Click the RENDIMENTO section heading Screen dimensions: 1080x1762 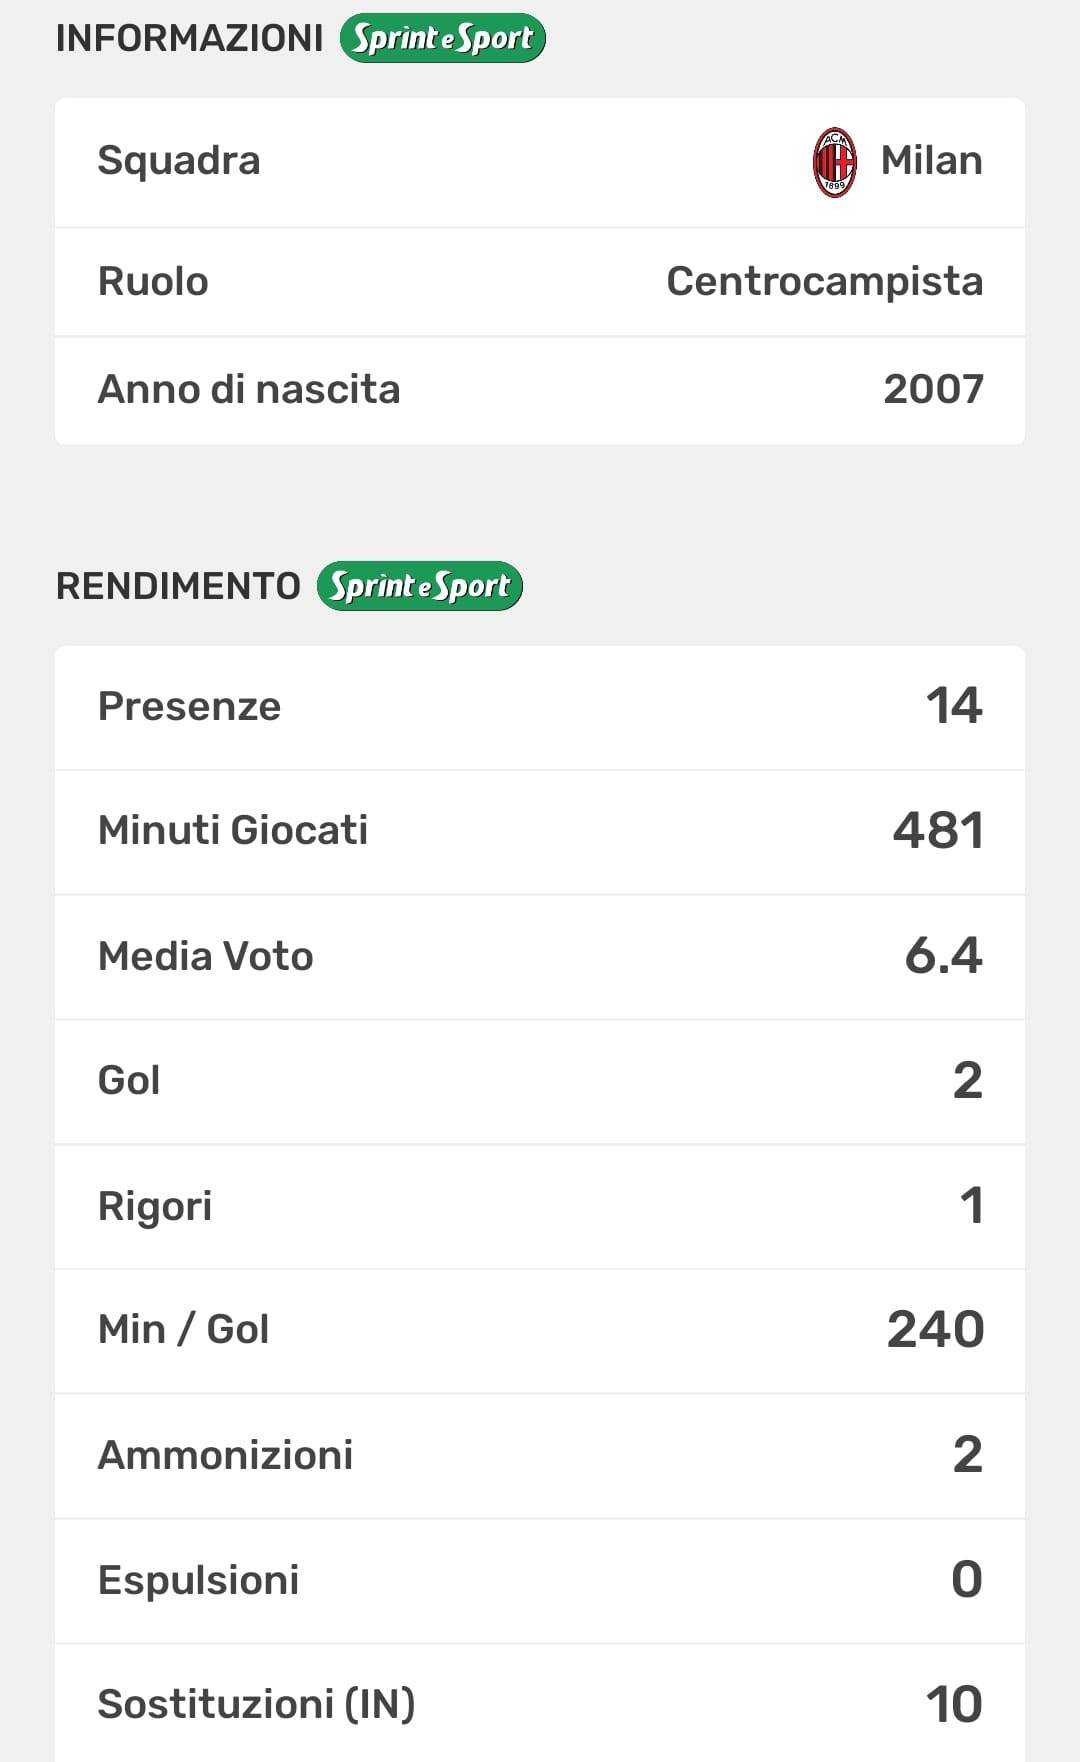tap(178, 586)
